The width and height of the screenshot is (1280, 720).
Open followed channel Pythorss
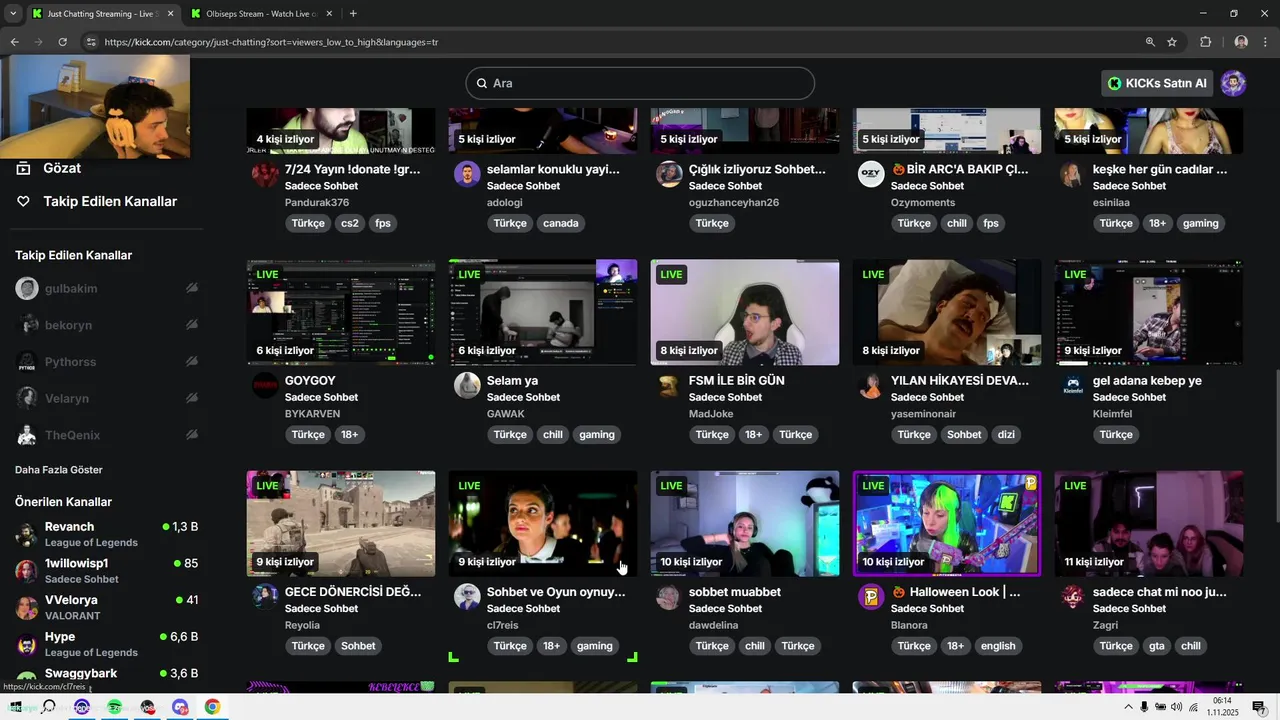106,362
